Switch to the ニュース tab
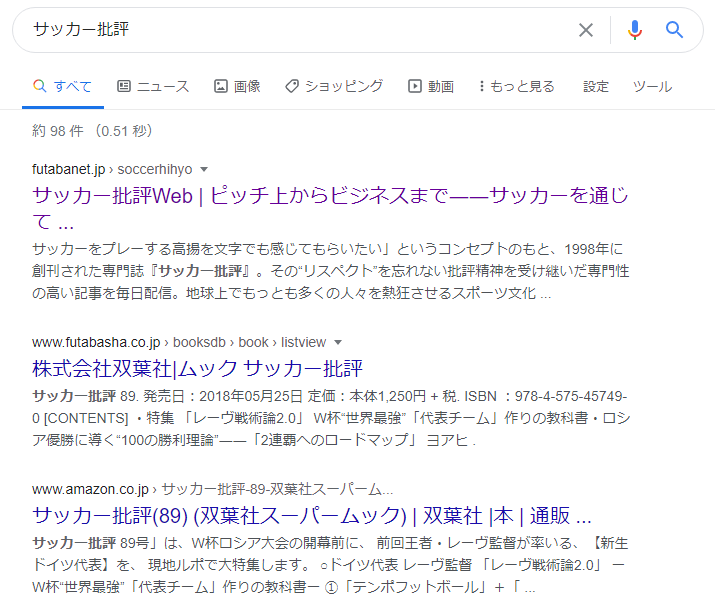 pos(153,86)
